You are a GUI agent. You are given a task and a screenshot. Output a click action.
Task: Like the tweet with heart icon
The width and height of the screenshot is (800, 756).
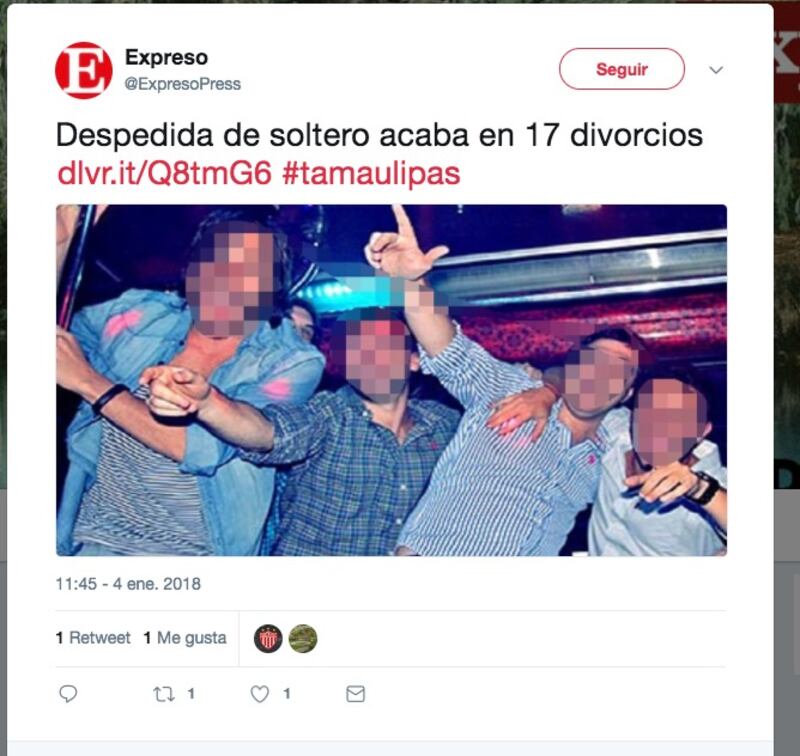[260, 694]
